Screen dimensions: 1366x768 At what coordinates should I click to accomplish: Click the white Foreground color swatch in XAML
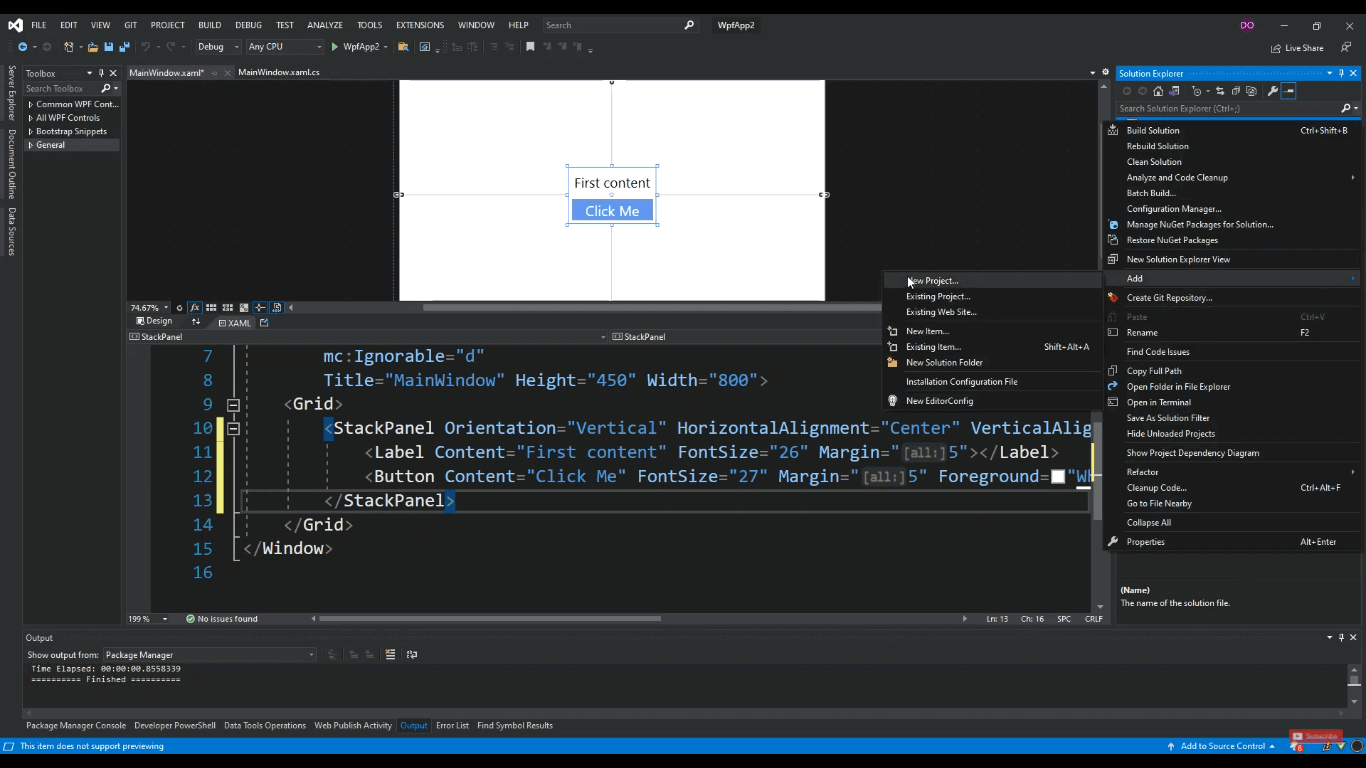pos(1057,477)
